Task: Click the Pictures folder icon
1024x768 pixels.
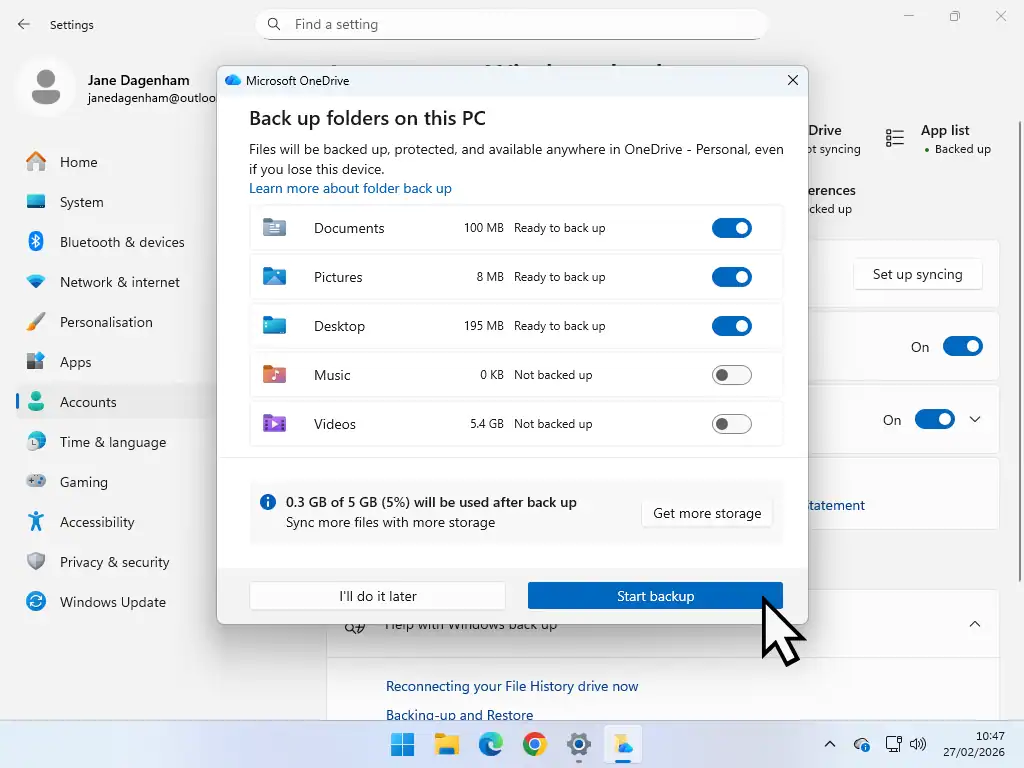Action: click(274, 276)
